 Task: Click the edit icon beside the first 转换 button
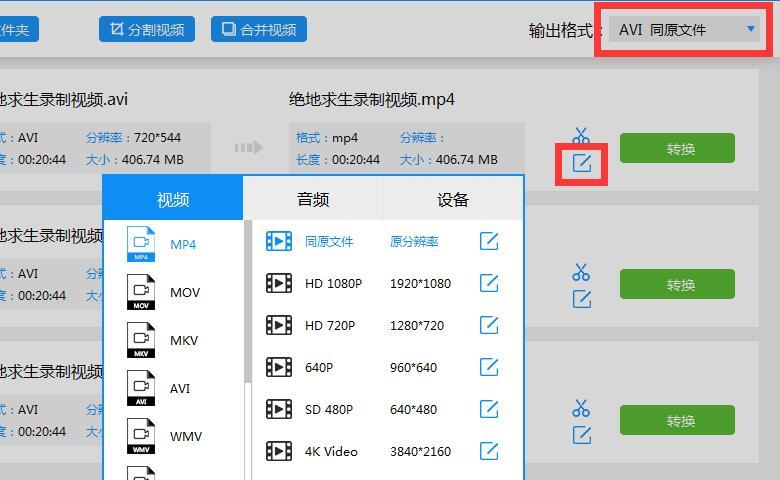tap(582, 163)
